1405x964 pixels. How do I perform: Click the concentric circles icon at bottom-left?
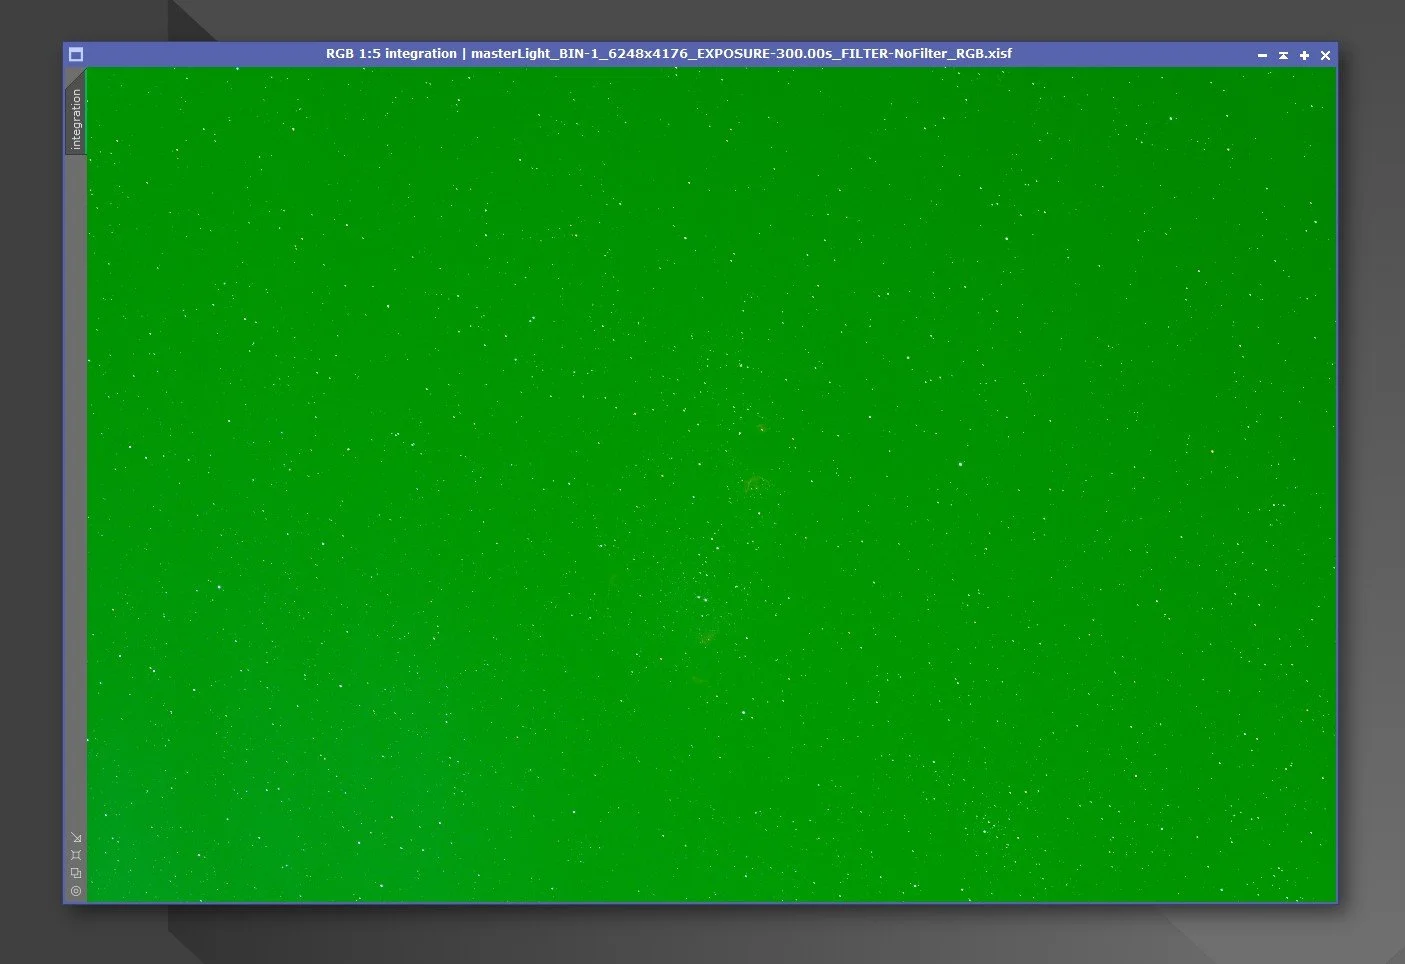pyautogui.click(x=76, y=891)
